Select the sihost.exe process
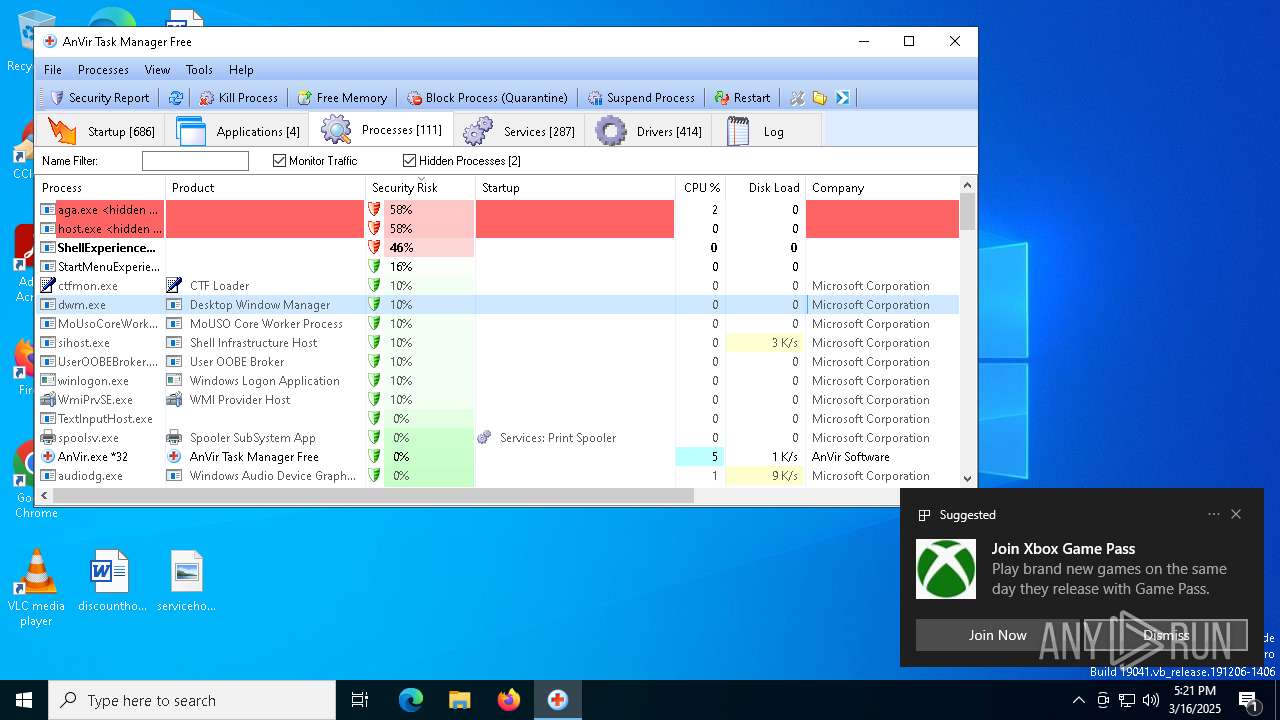The image size is (1280, 720). click(498, 343)
